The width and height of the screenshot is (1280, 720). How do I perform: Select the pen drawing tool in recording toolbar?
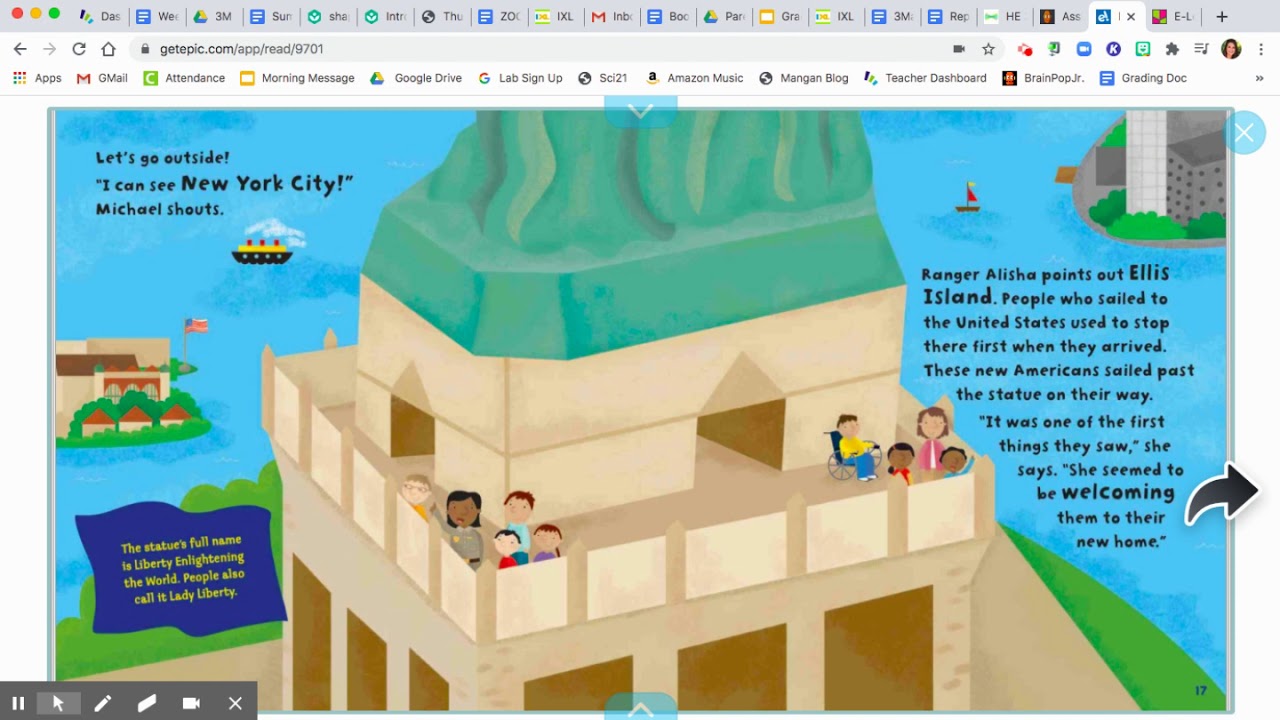(x=102, y=703)
